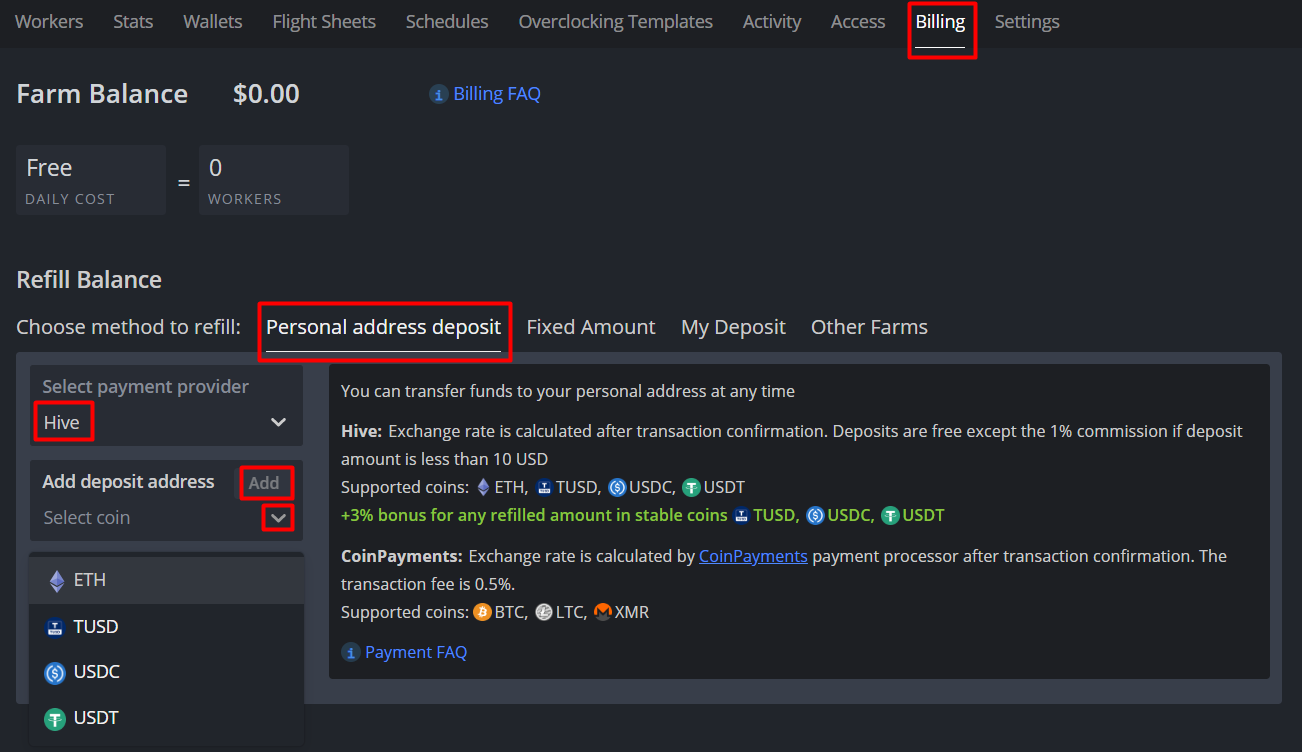The width and height of the screenshot is (1302, 752).
Task: Select the My Deposit refill method
Action: 733,328
